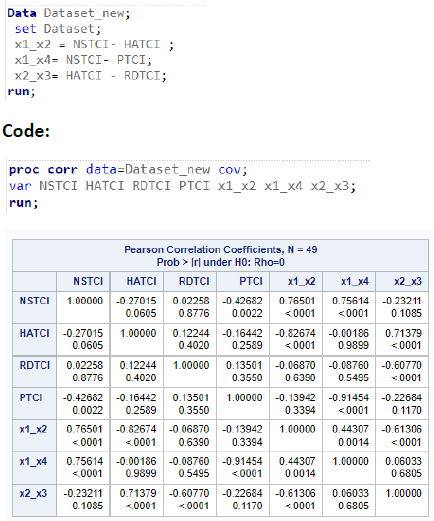Screen dimensions: 434x521
Task: Click -0.22684 in the PTCI row
Action: (x=402, y=398)
